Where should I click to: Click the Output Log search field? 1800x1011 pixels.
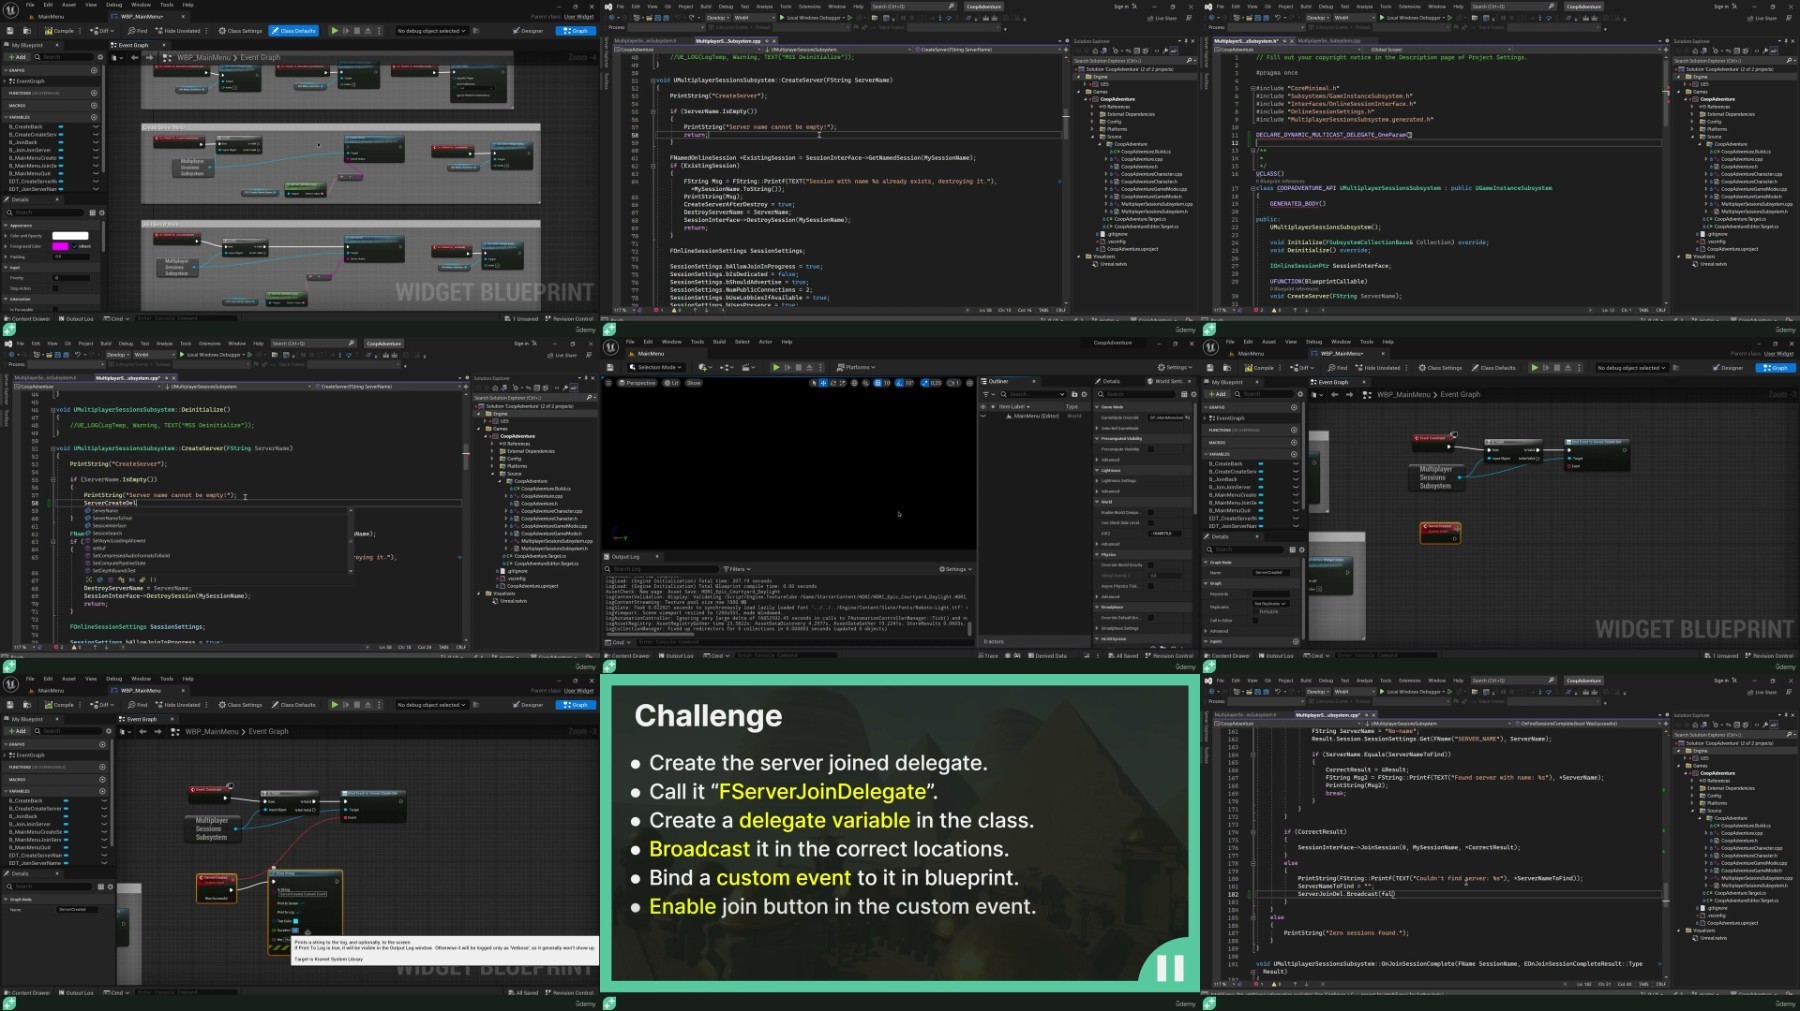click(660, 569)
